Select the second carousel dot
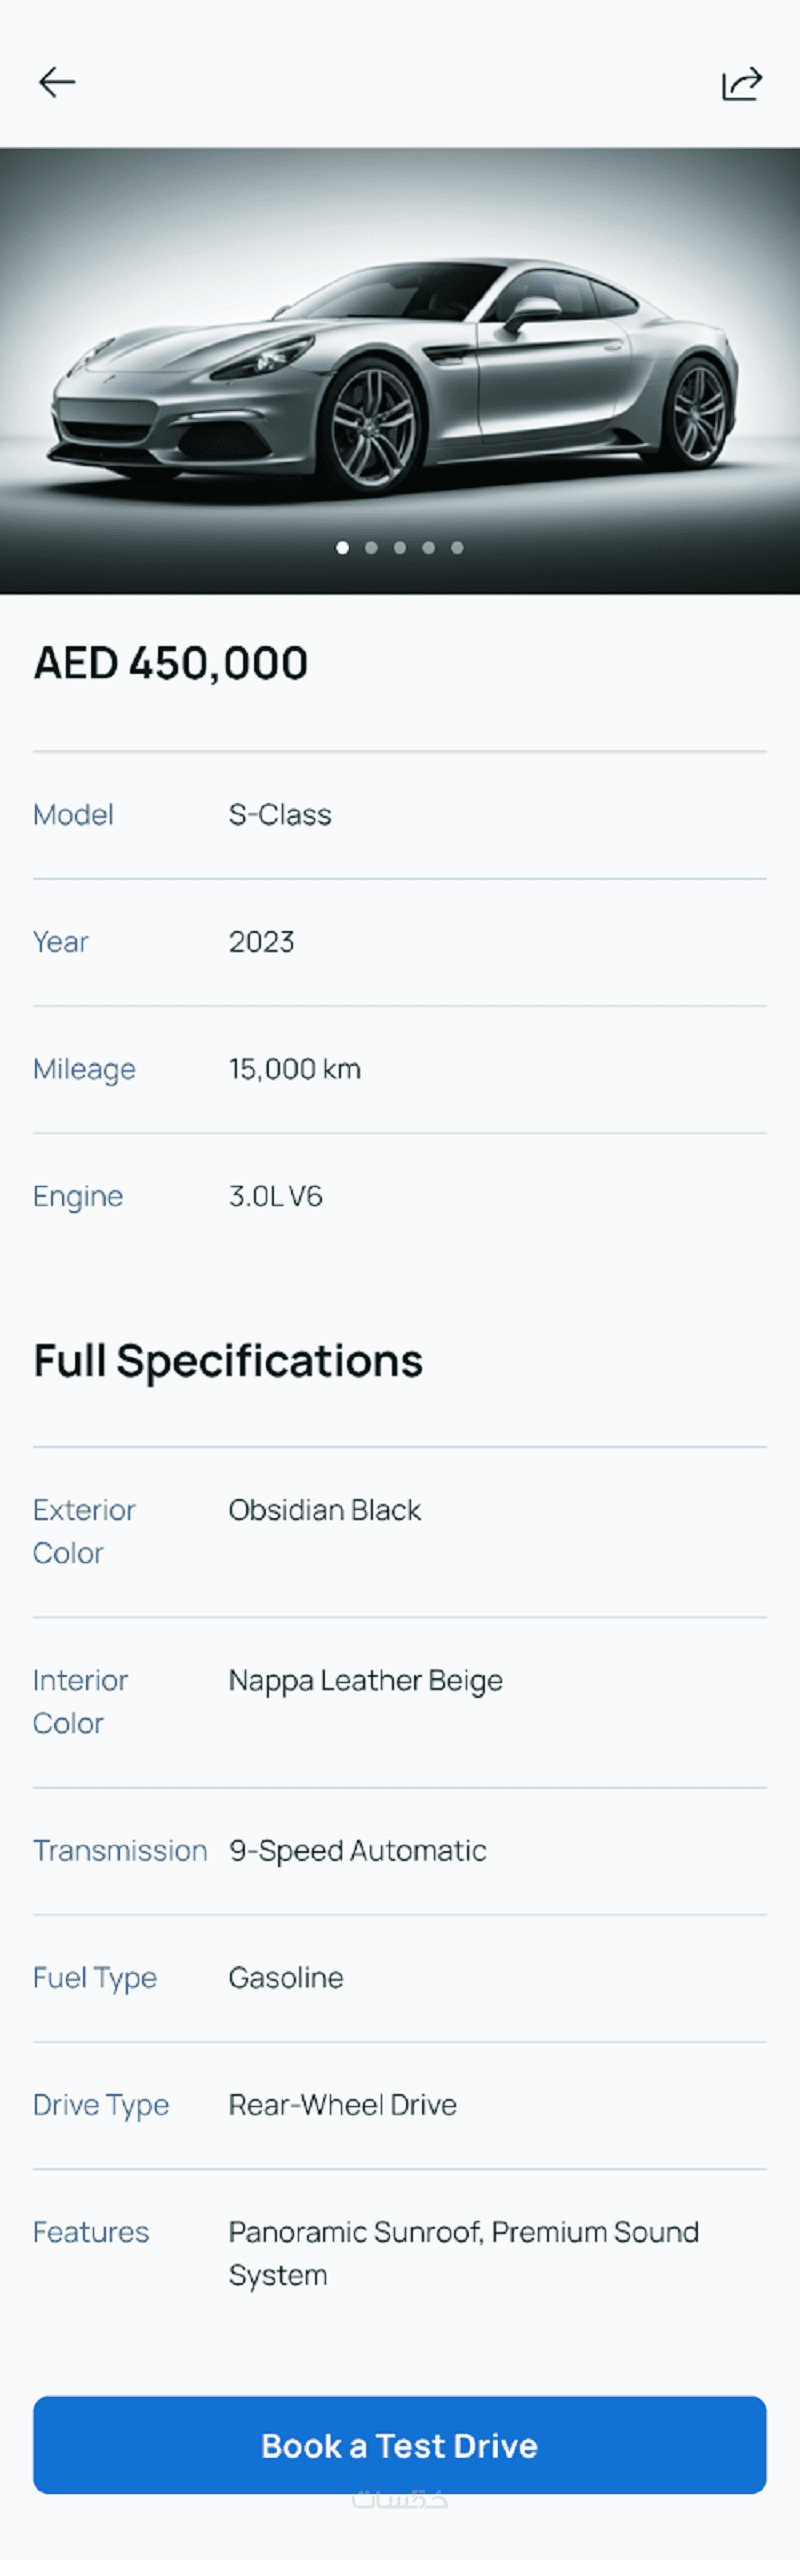 [x=371, y=548]
